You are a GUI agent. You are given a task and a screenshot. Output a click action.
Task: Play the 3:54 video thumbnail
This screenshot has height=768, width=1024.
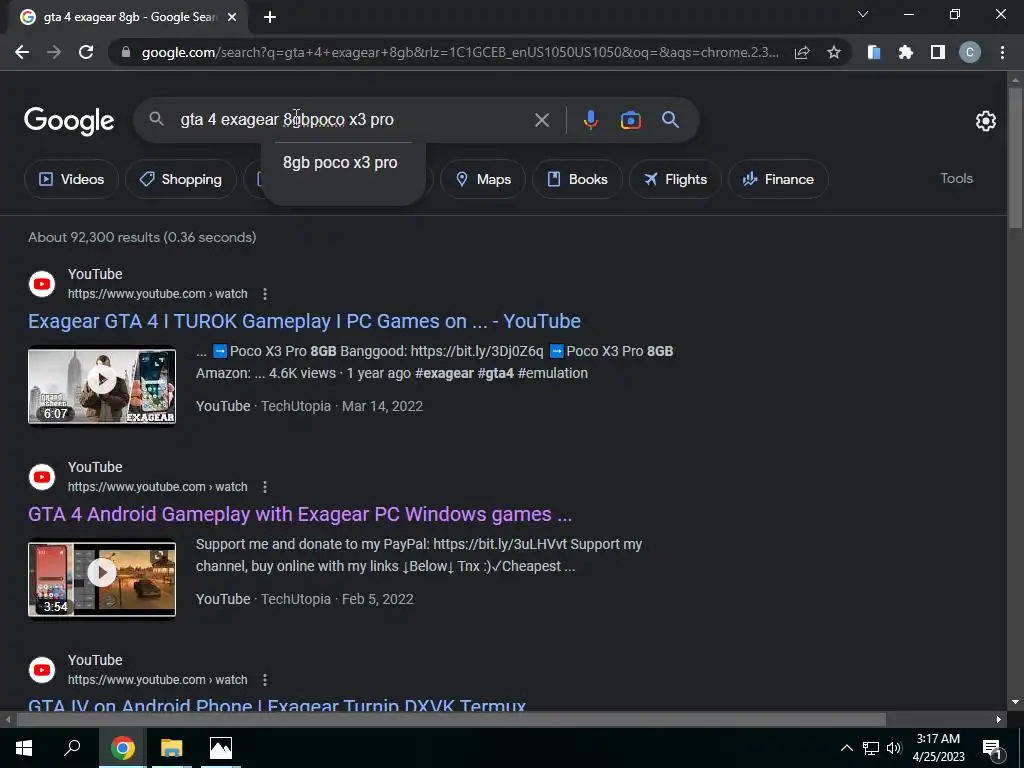click(102, 579)
